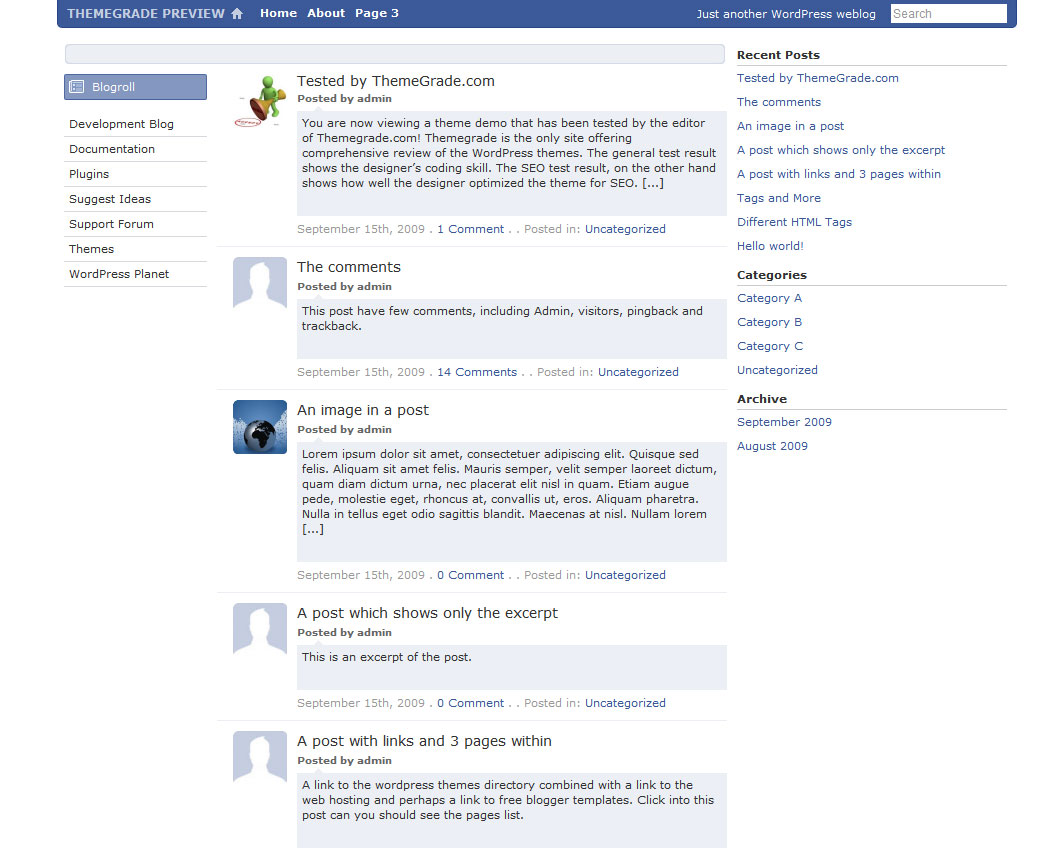Click avatar beside the excerpt-only post
This screenshot has width=1056, height=851.
coord(260,629)
